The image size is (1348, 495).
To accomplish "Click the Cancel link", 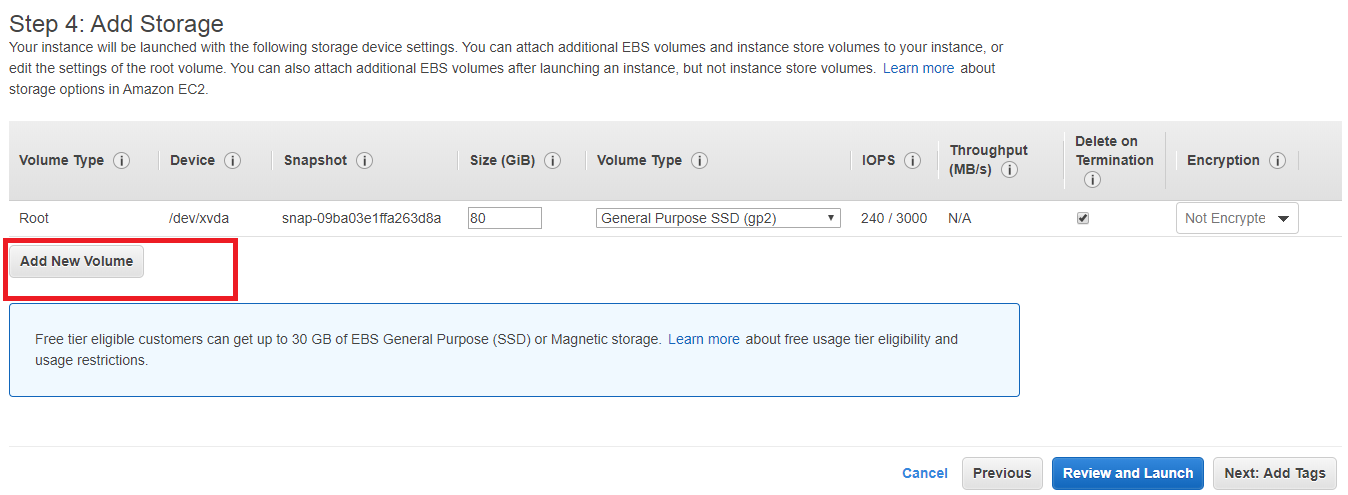I will pos(925,473).
